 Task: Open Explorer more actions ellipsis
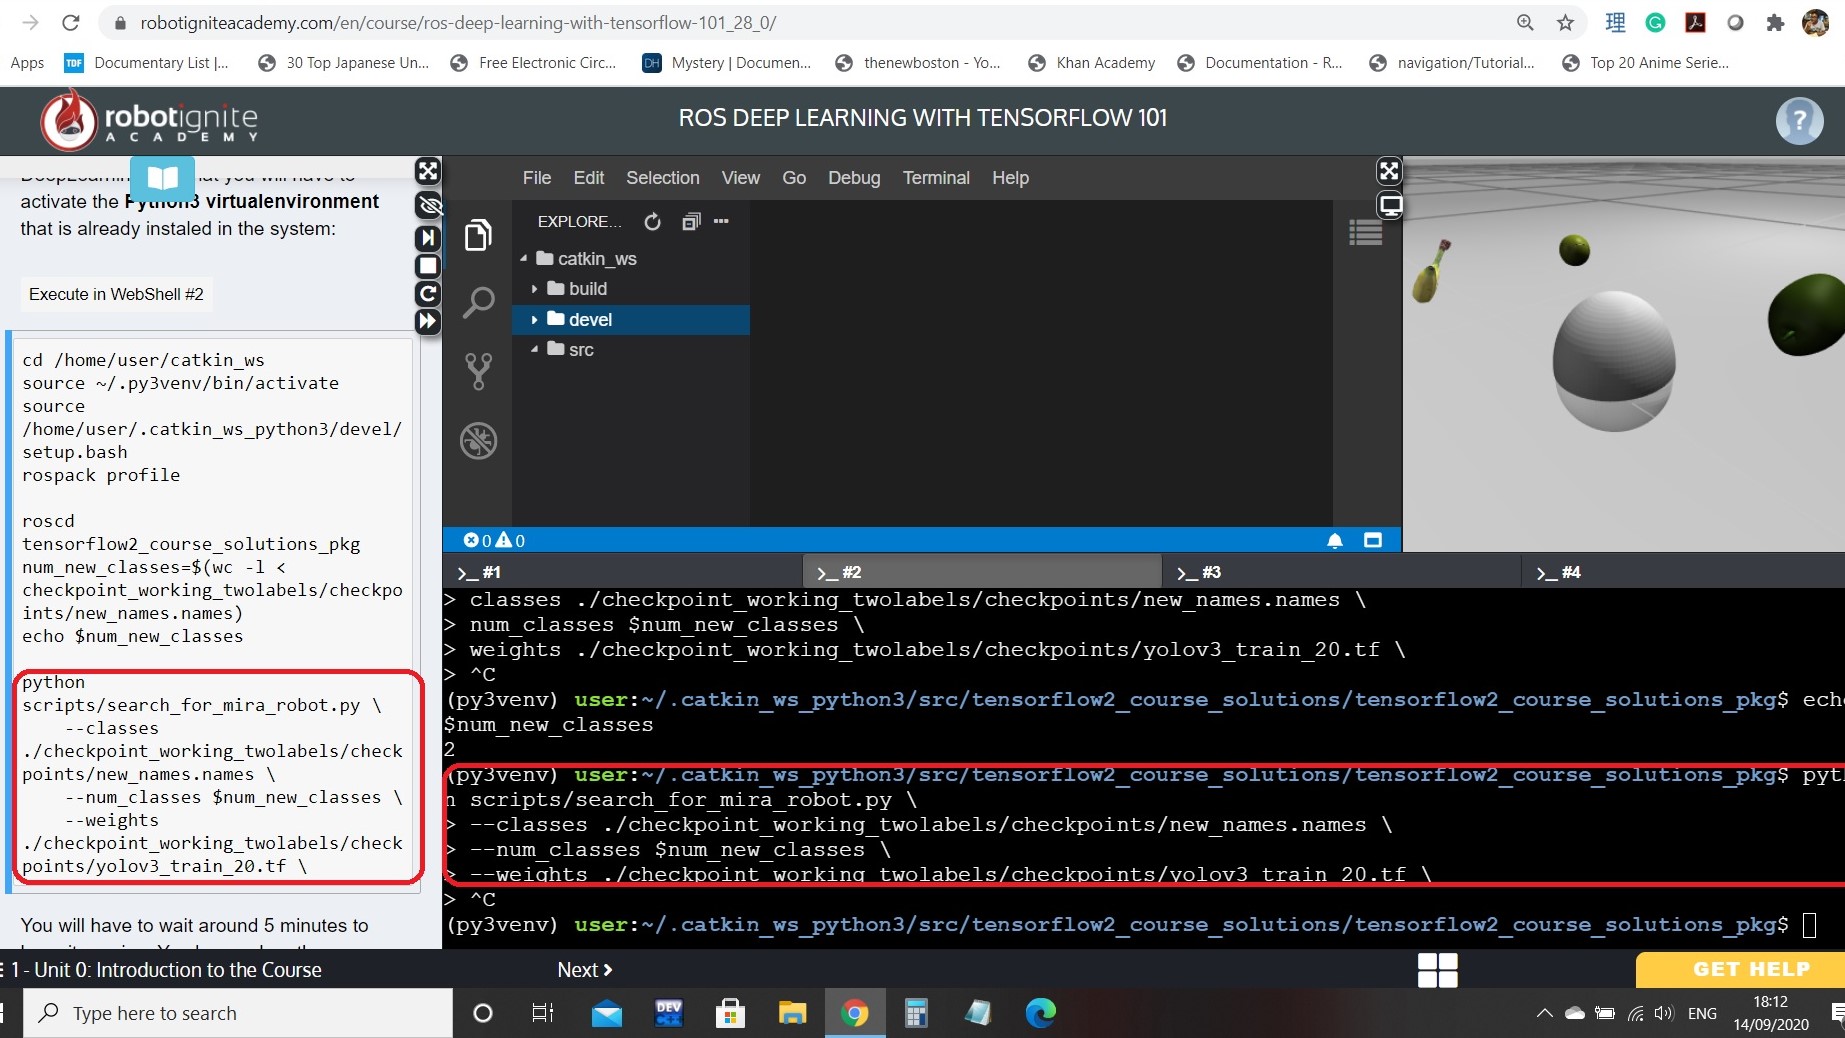pyautogui.click(x=721, y=221)
